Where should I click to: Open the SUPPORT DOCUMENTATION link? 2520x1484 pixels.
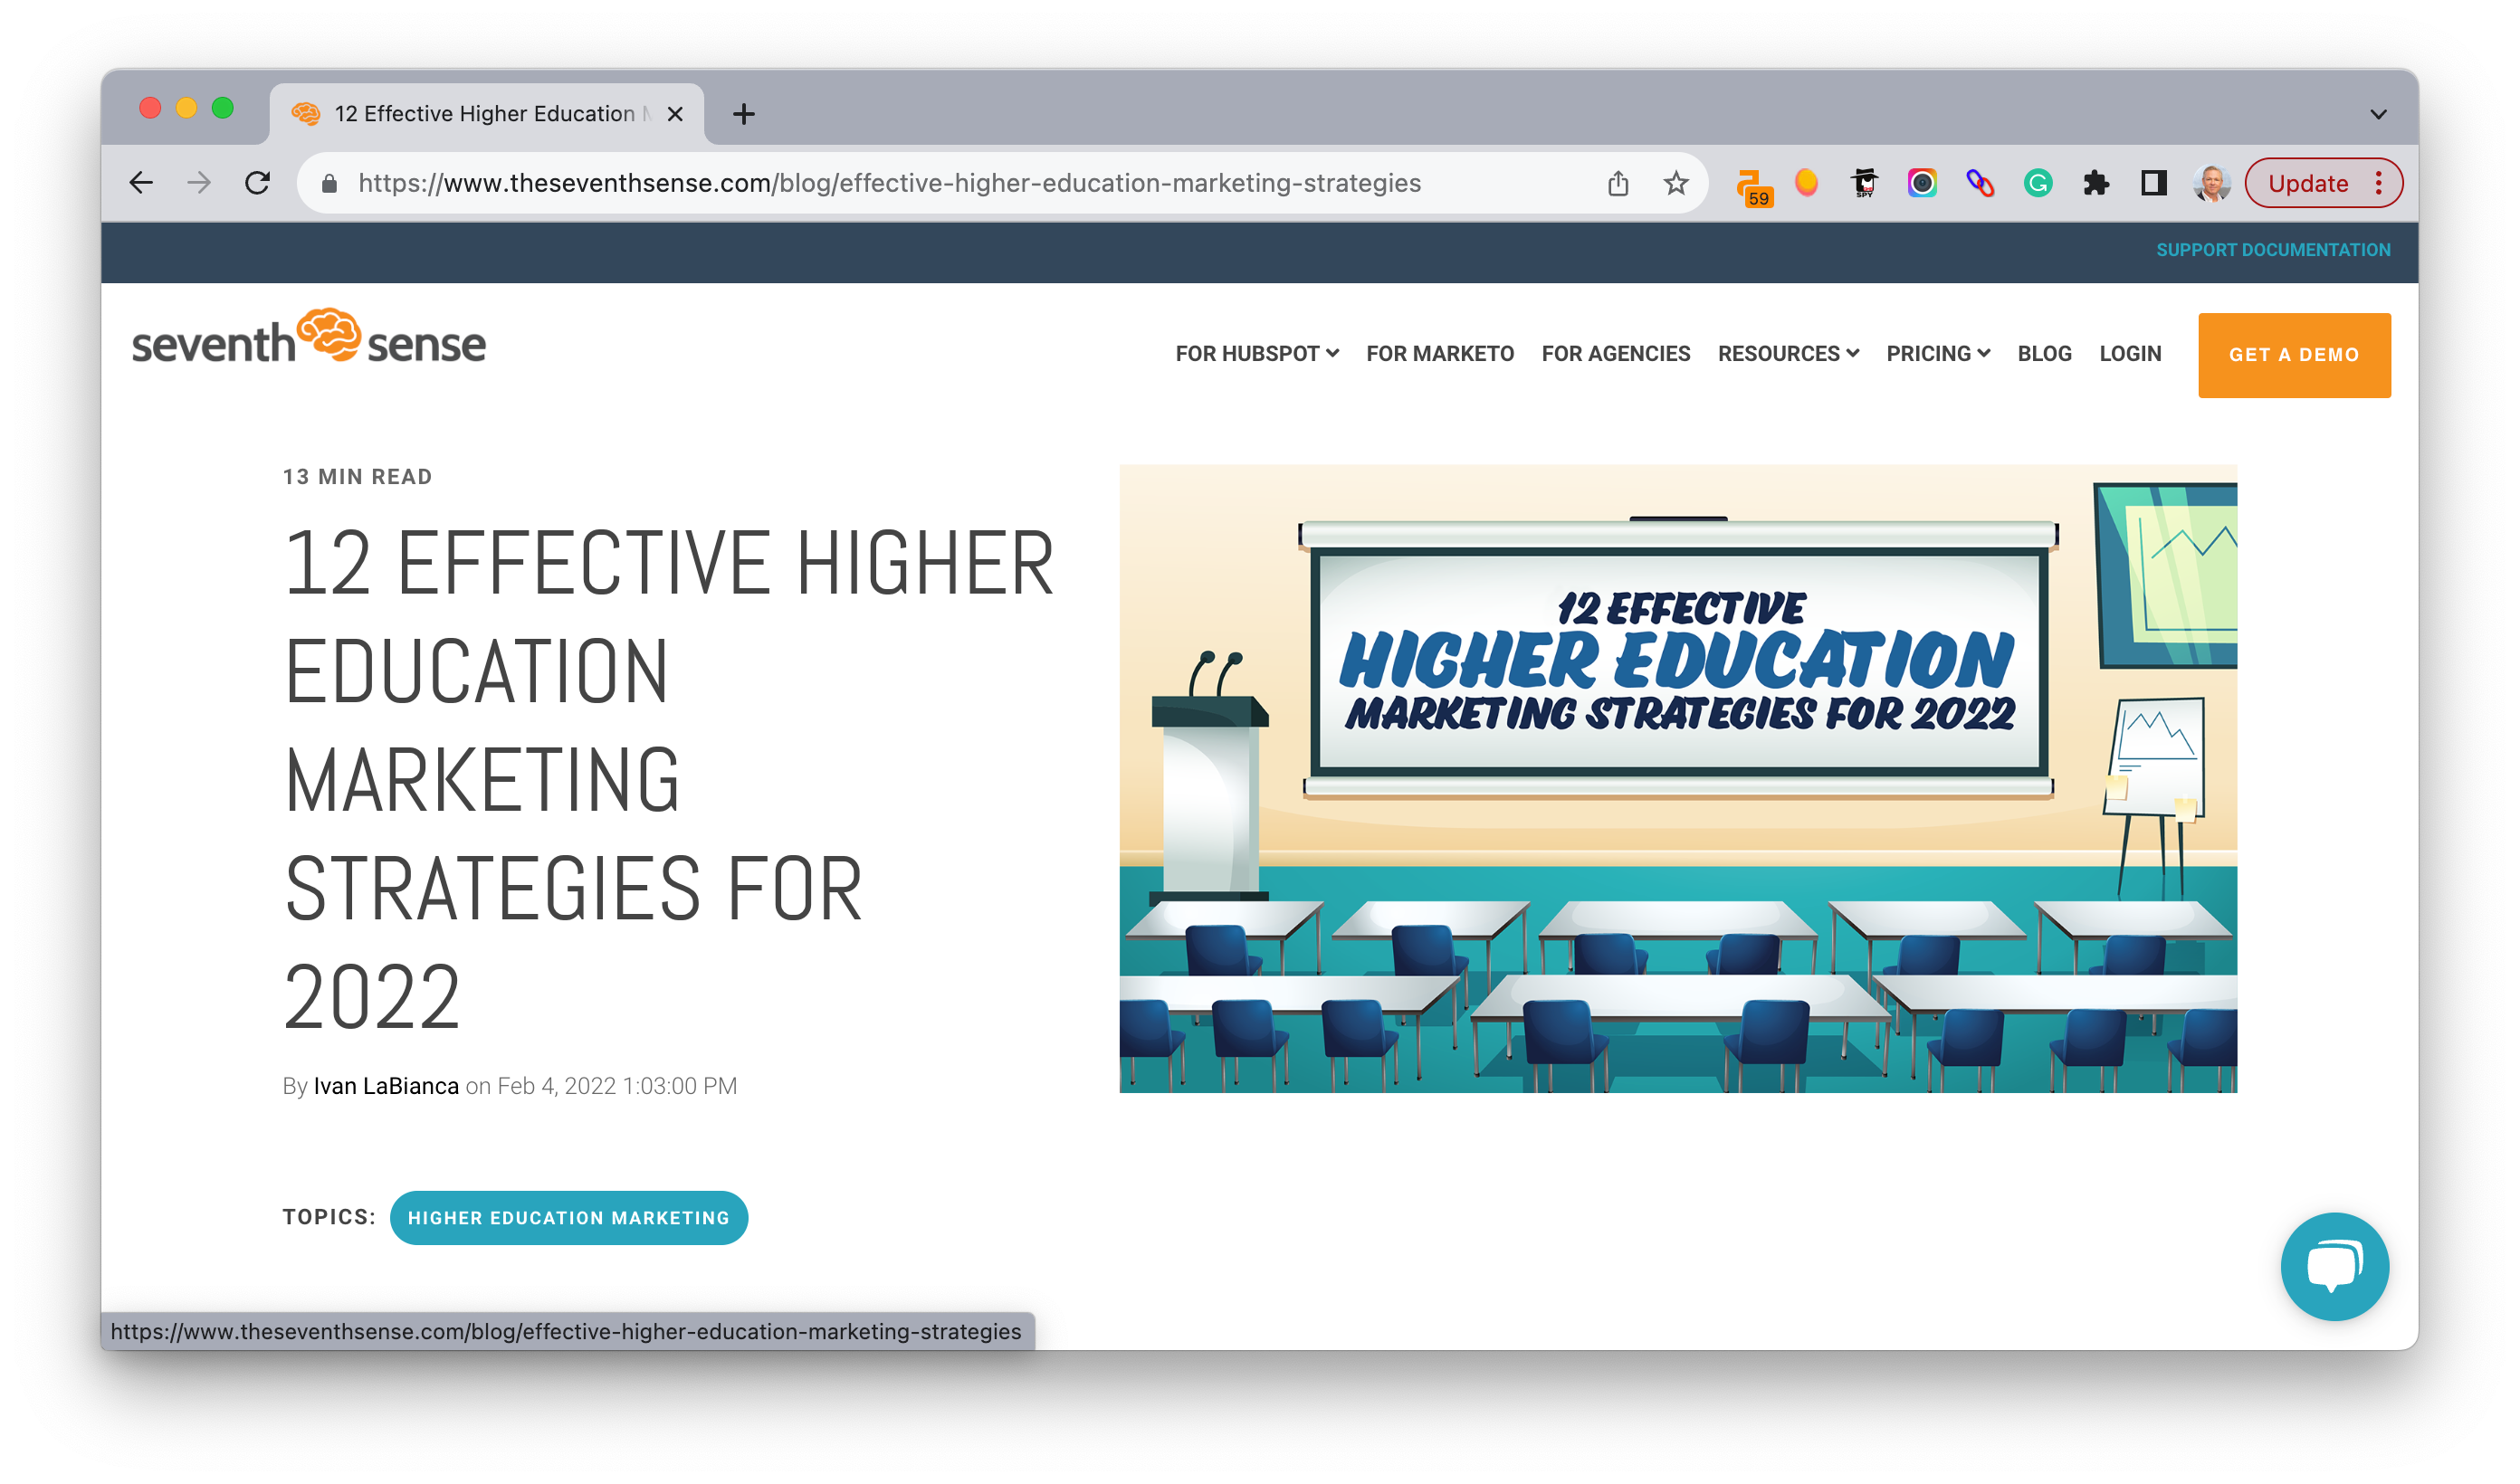click(x=2274, y=250)
